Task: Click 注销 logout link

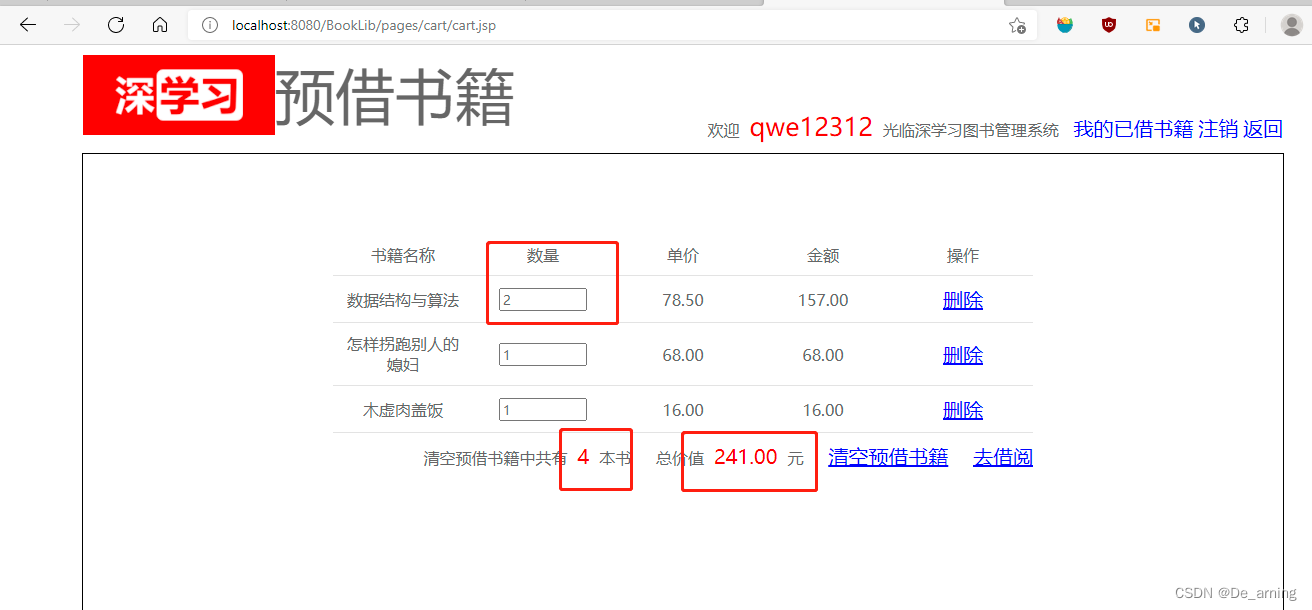Action: 1218,129
